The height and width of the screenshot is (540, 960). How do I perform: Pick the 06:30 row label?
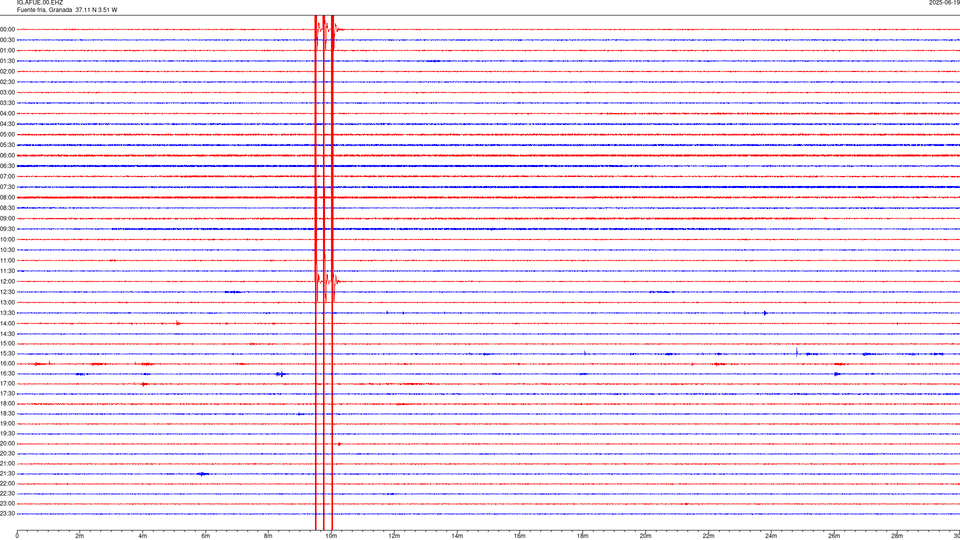click(x=7, y=166)
